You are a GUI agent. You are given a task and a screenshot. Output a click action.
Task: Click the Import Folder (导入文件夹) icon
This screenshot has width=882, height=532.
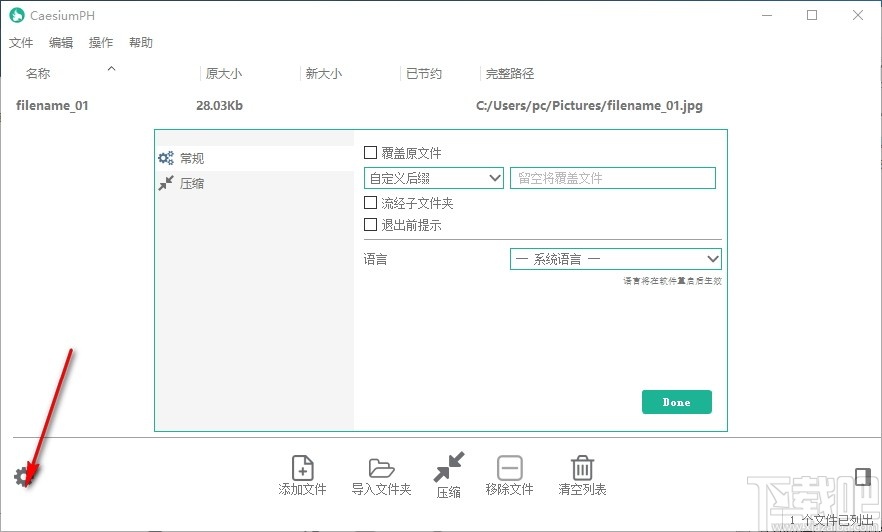coord(381,476)
